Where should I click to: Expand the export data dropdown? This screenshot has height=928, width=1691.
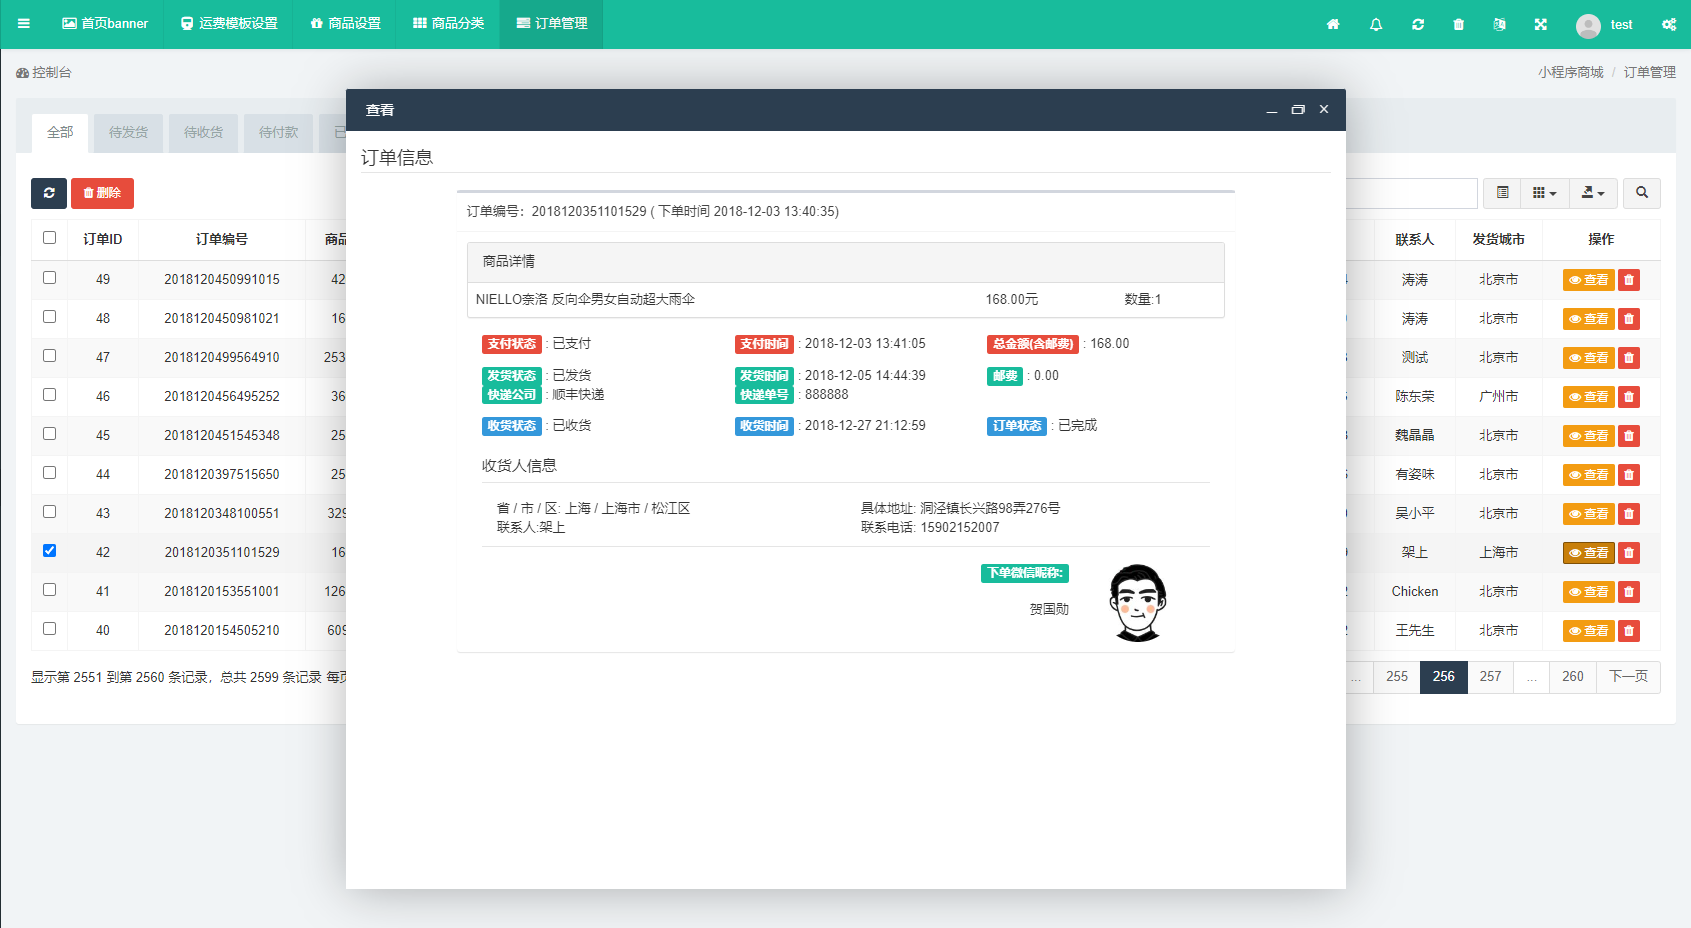pos(1593,193)
